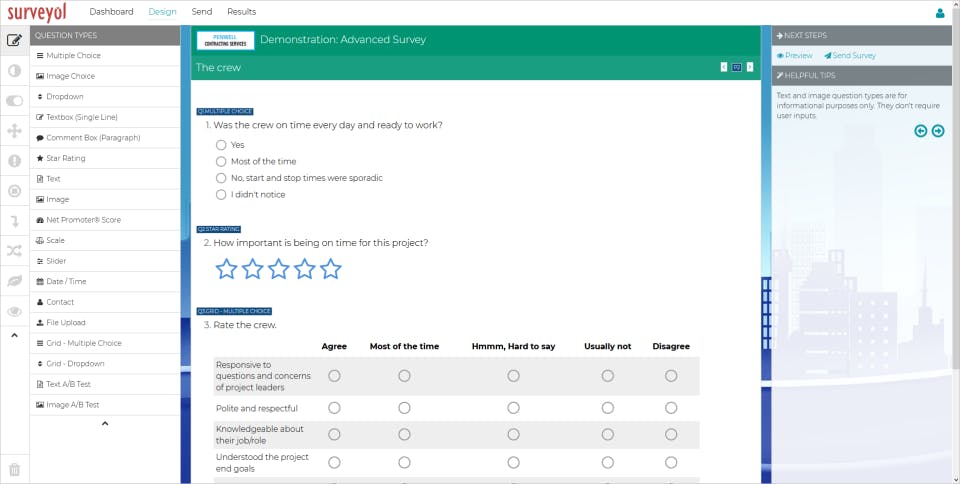Add a File Upload question type

pyautogui.click(x=105, y=322)
